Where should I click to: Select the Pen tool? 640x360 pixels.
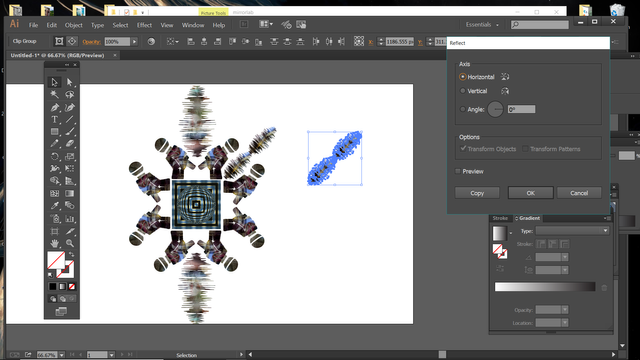(x=54, y=107)
